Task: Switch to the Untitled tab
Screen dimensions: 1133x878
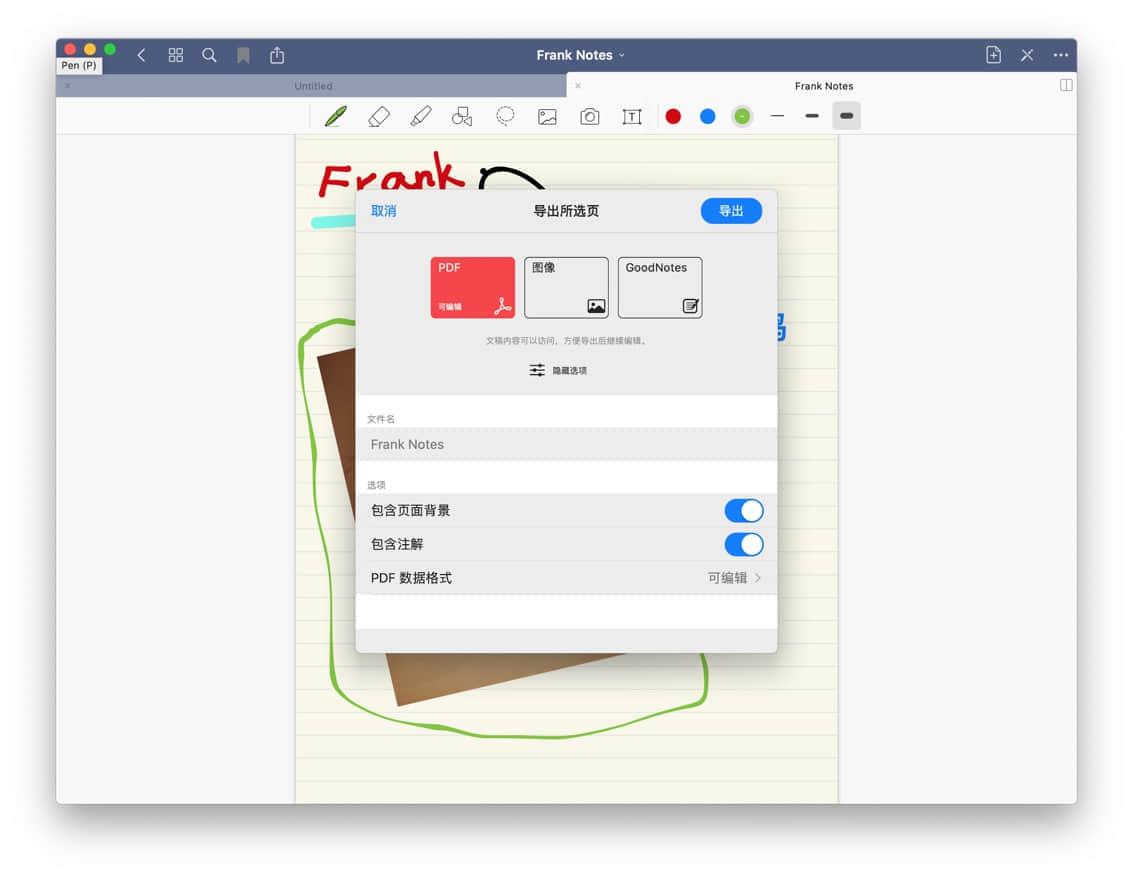Action: [x=312, y=86]
